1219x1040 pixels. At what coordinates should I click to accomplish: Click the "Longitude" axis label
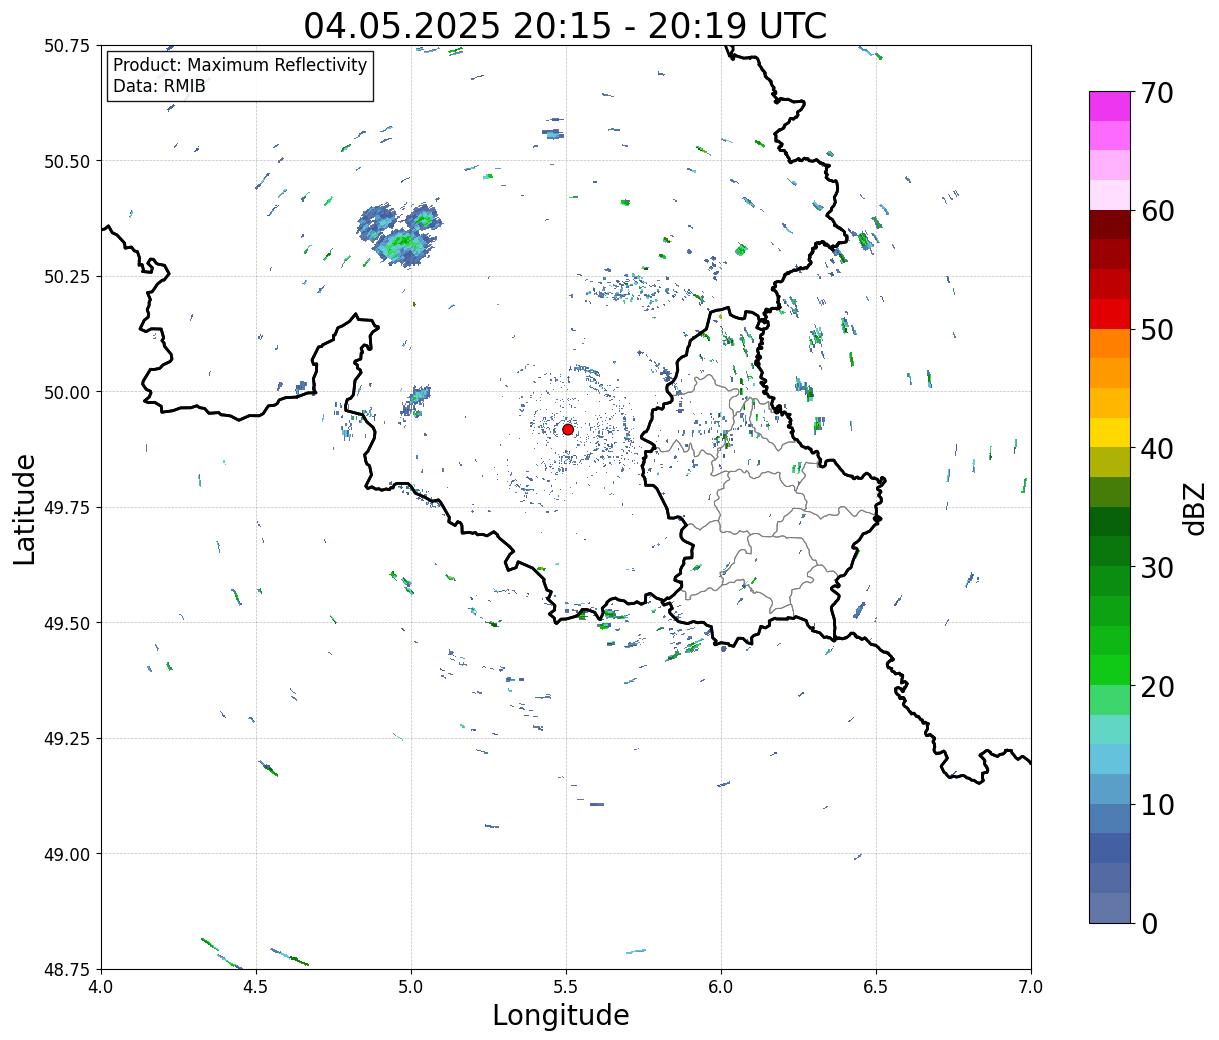tap(561, 1015)
